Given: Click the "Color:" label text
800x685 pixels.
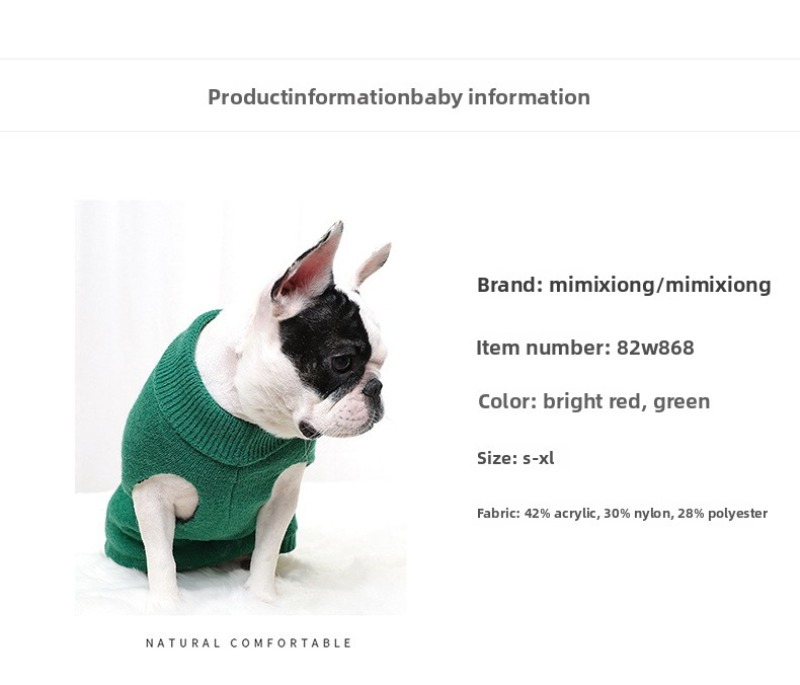Looking at the screenshot, I should [507, 402].
